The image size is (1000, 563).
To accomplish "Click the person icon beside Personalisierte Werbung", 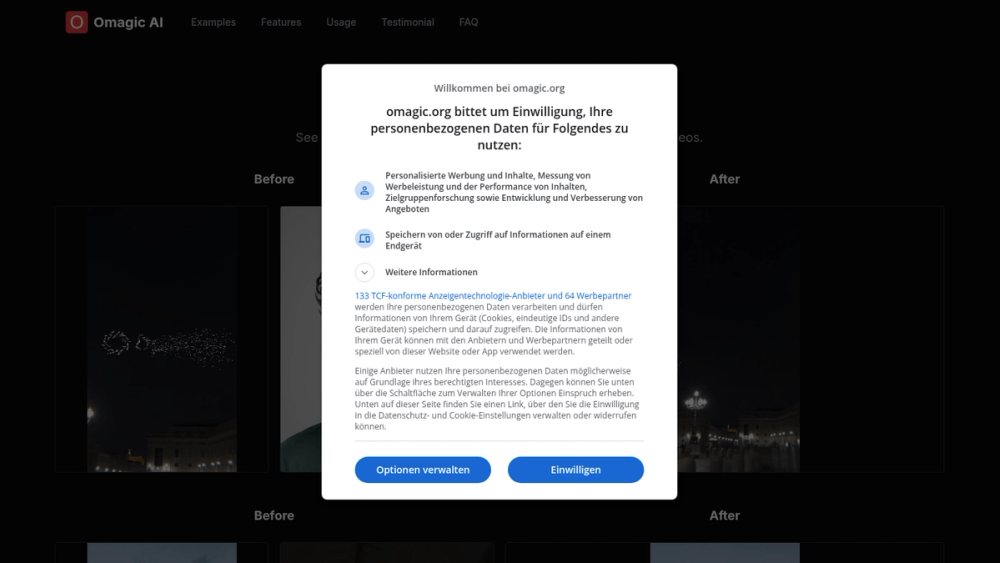I will 364,191.
